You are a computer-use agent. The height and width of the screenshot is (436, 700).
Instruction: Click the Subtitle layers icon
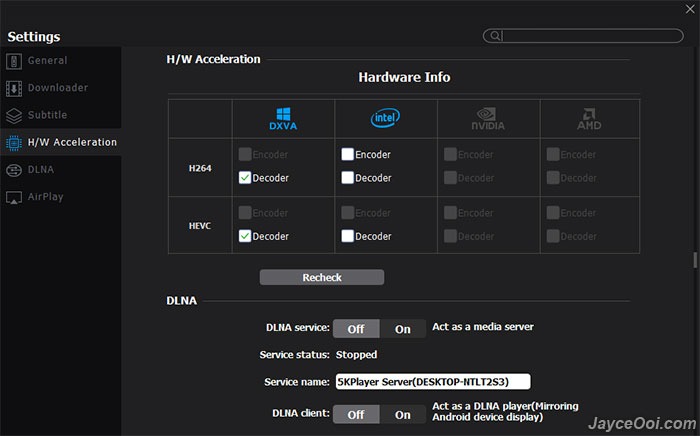14,116
